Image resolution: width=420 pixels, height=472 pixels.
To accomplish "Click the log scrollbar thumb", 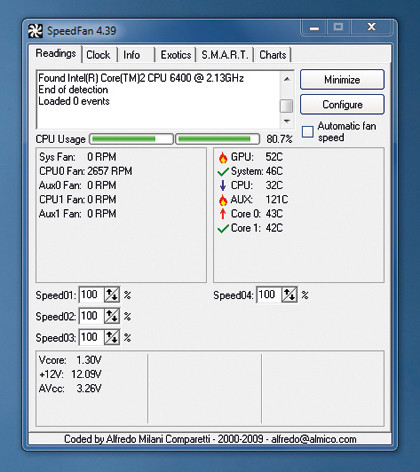I will click(x=286, y=106).
